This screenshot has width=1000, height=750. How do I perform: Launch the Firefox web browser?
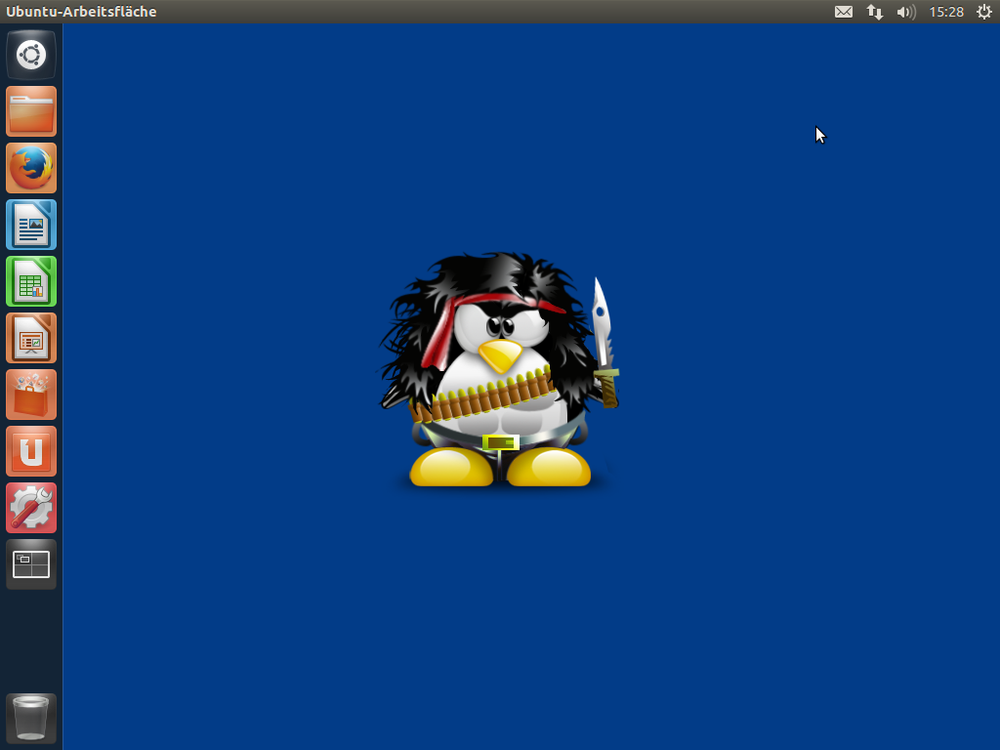(31, 168)
